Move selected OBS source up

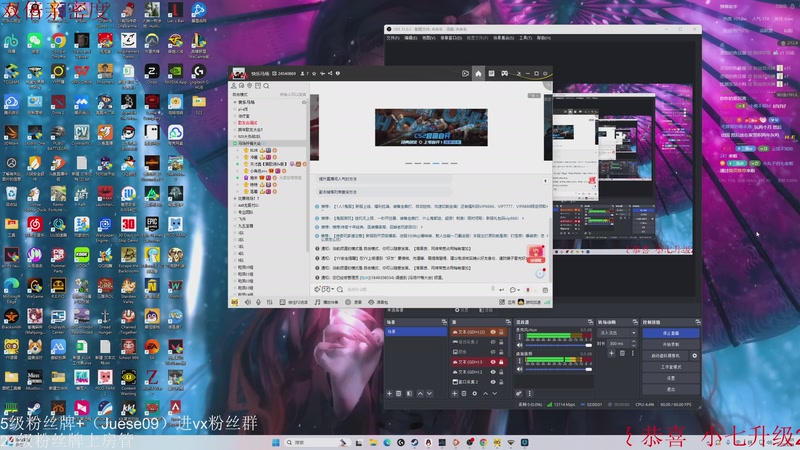point(485,393)
